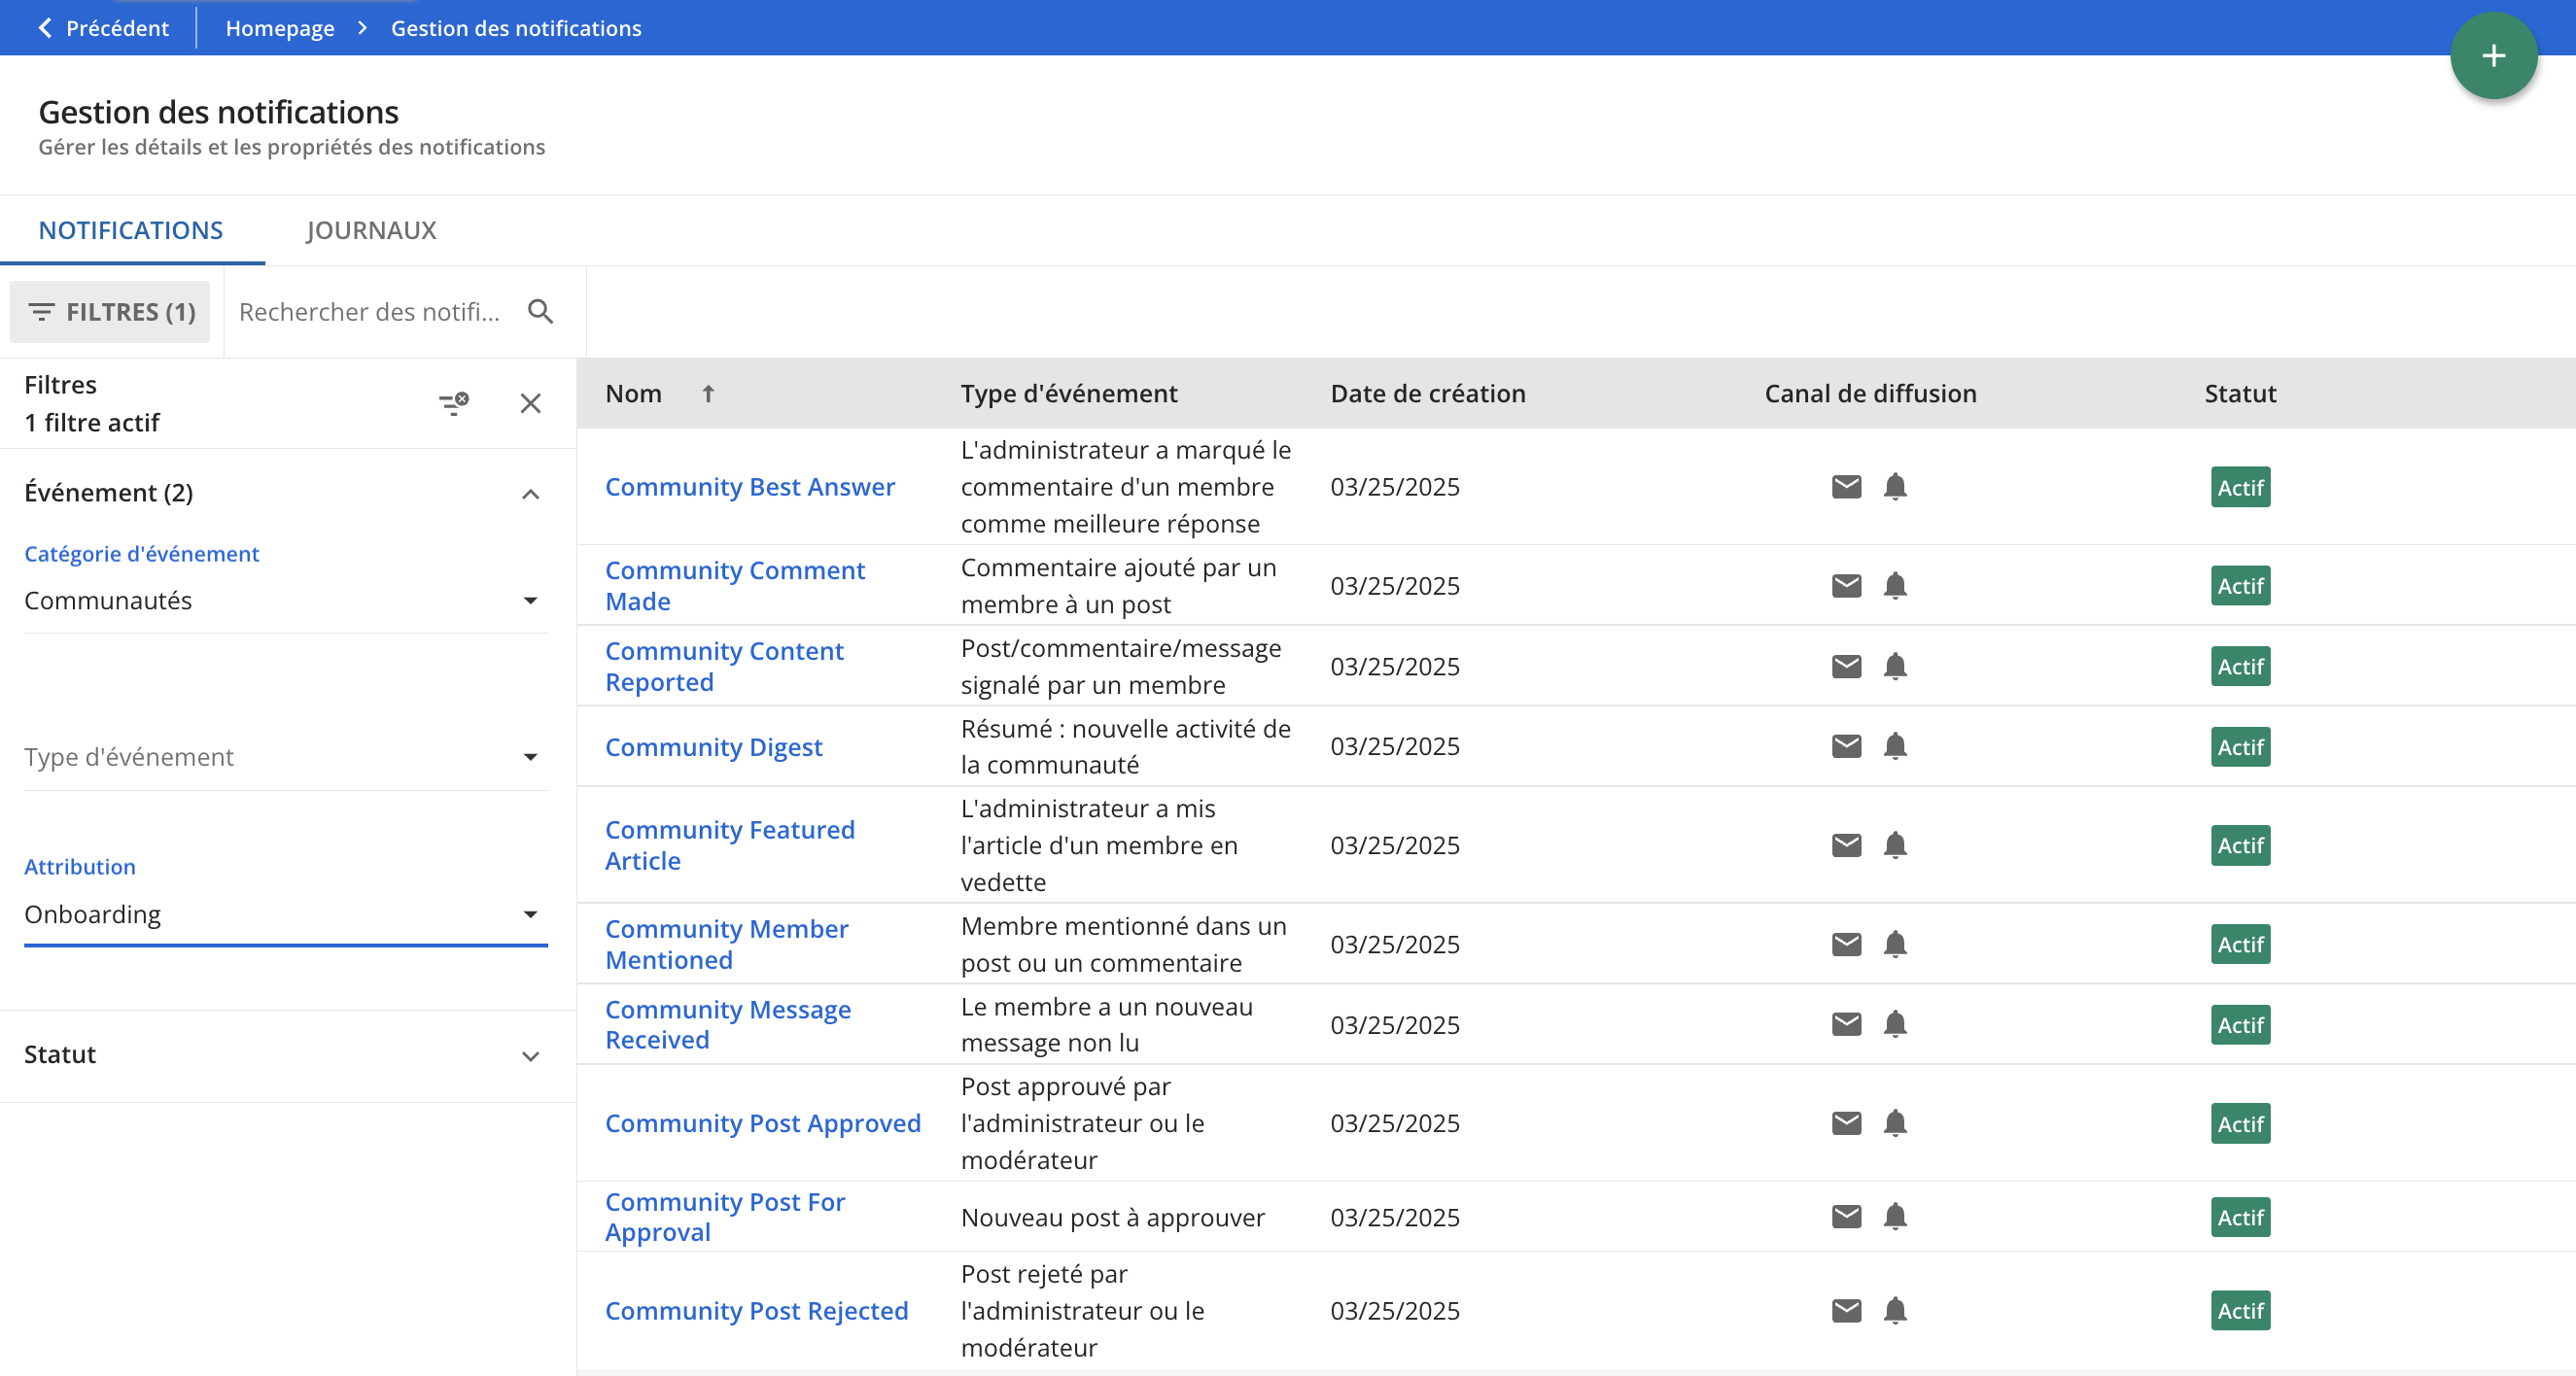Screen dimensions: 2576x1376
Task: Click the email icon for Community Best Answer
Action: click(x=1845, y=487)
